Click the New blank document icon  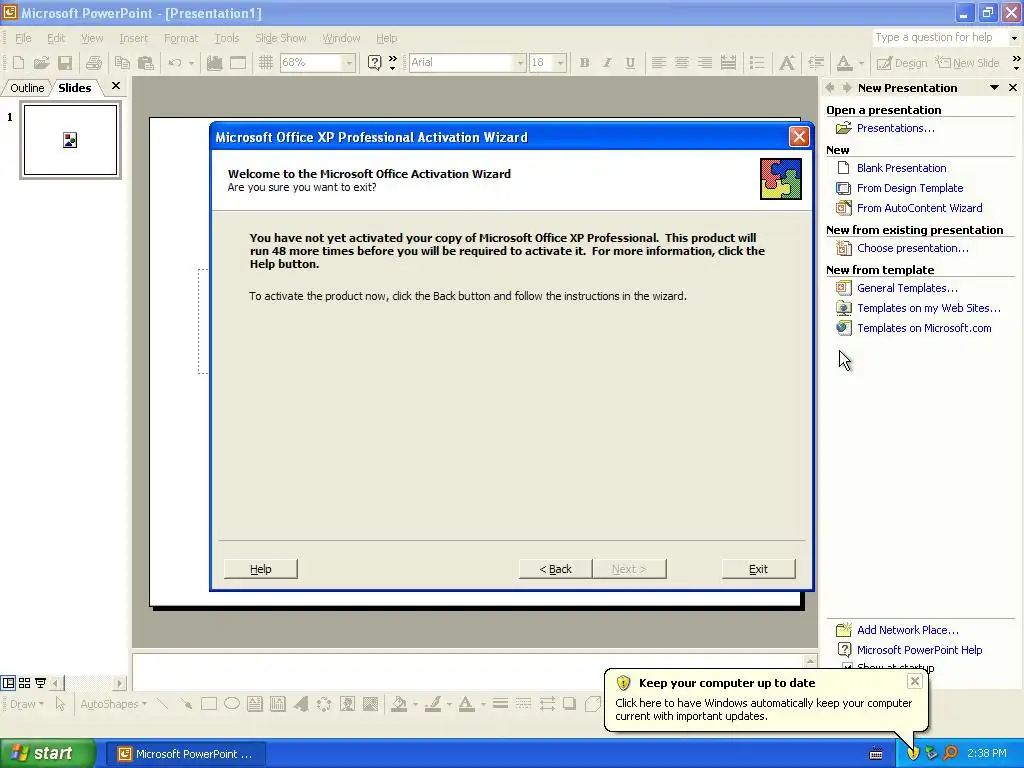click(18, 63)
